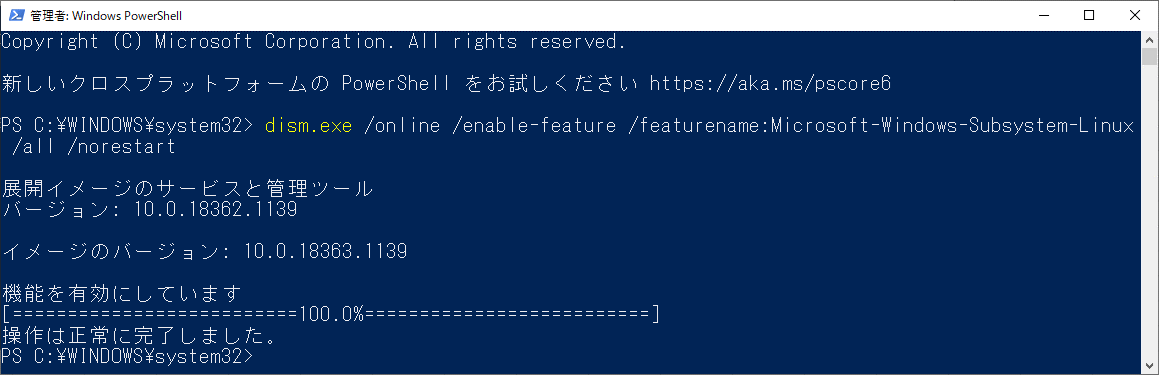Click the https://aka.ms/pscore6 URL

(x=769, y=84)
